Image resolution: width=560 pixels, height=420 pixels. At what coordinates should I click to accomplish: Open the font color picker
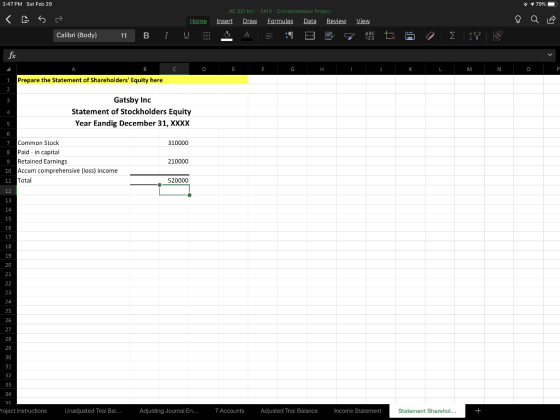[246, 35]
